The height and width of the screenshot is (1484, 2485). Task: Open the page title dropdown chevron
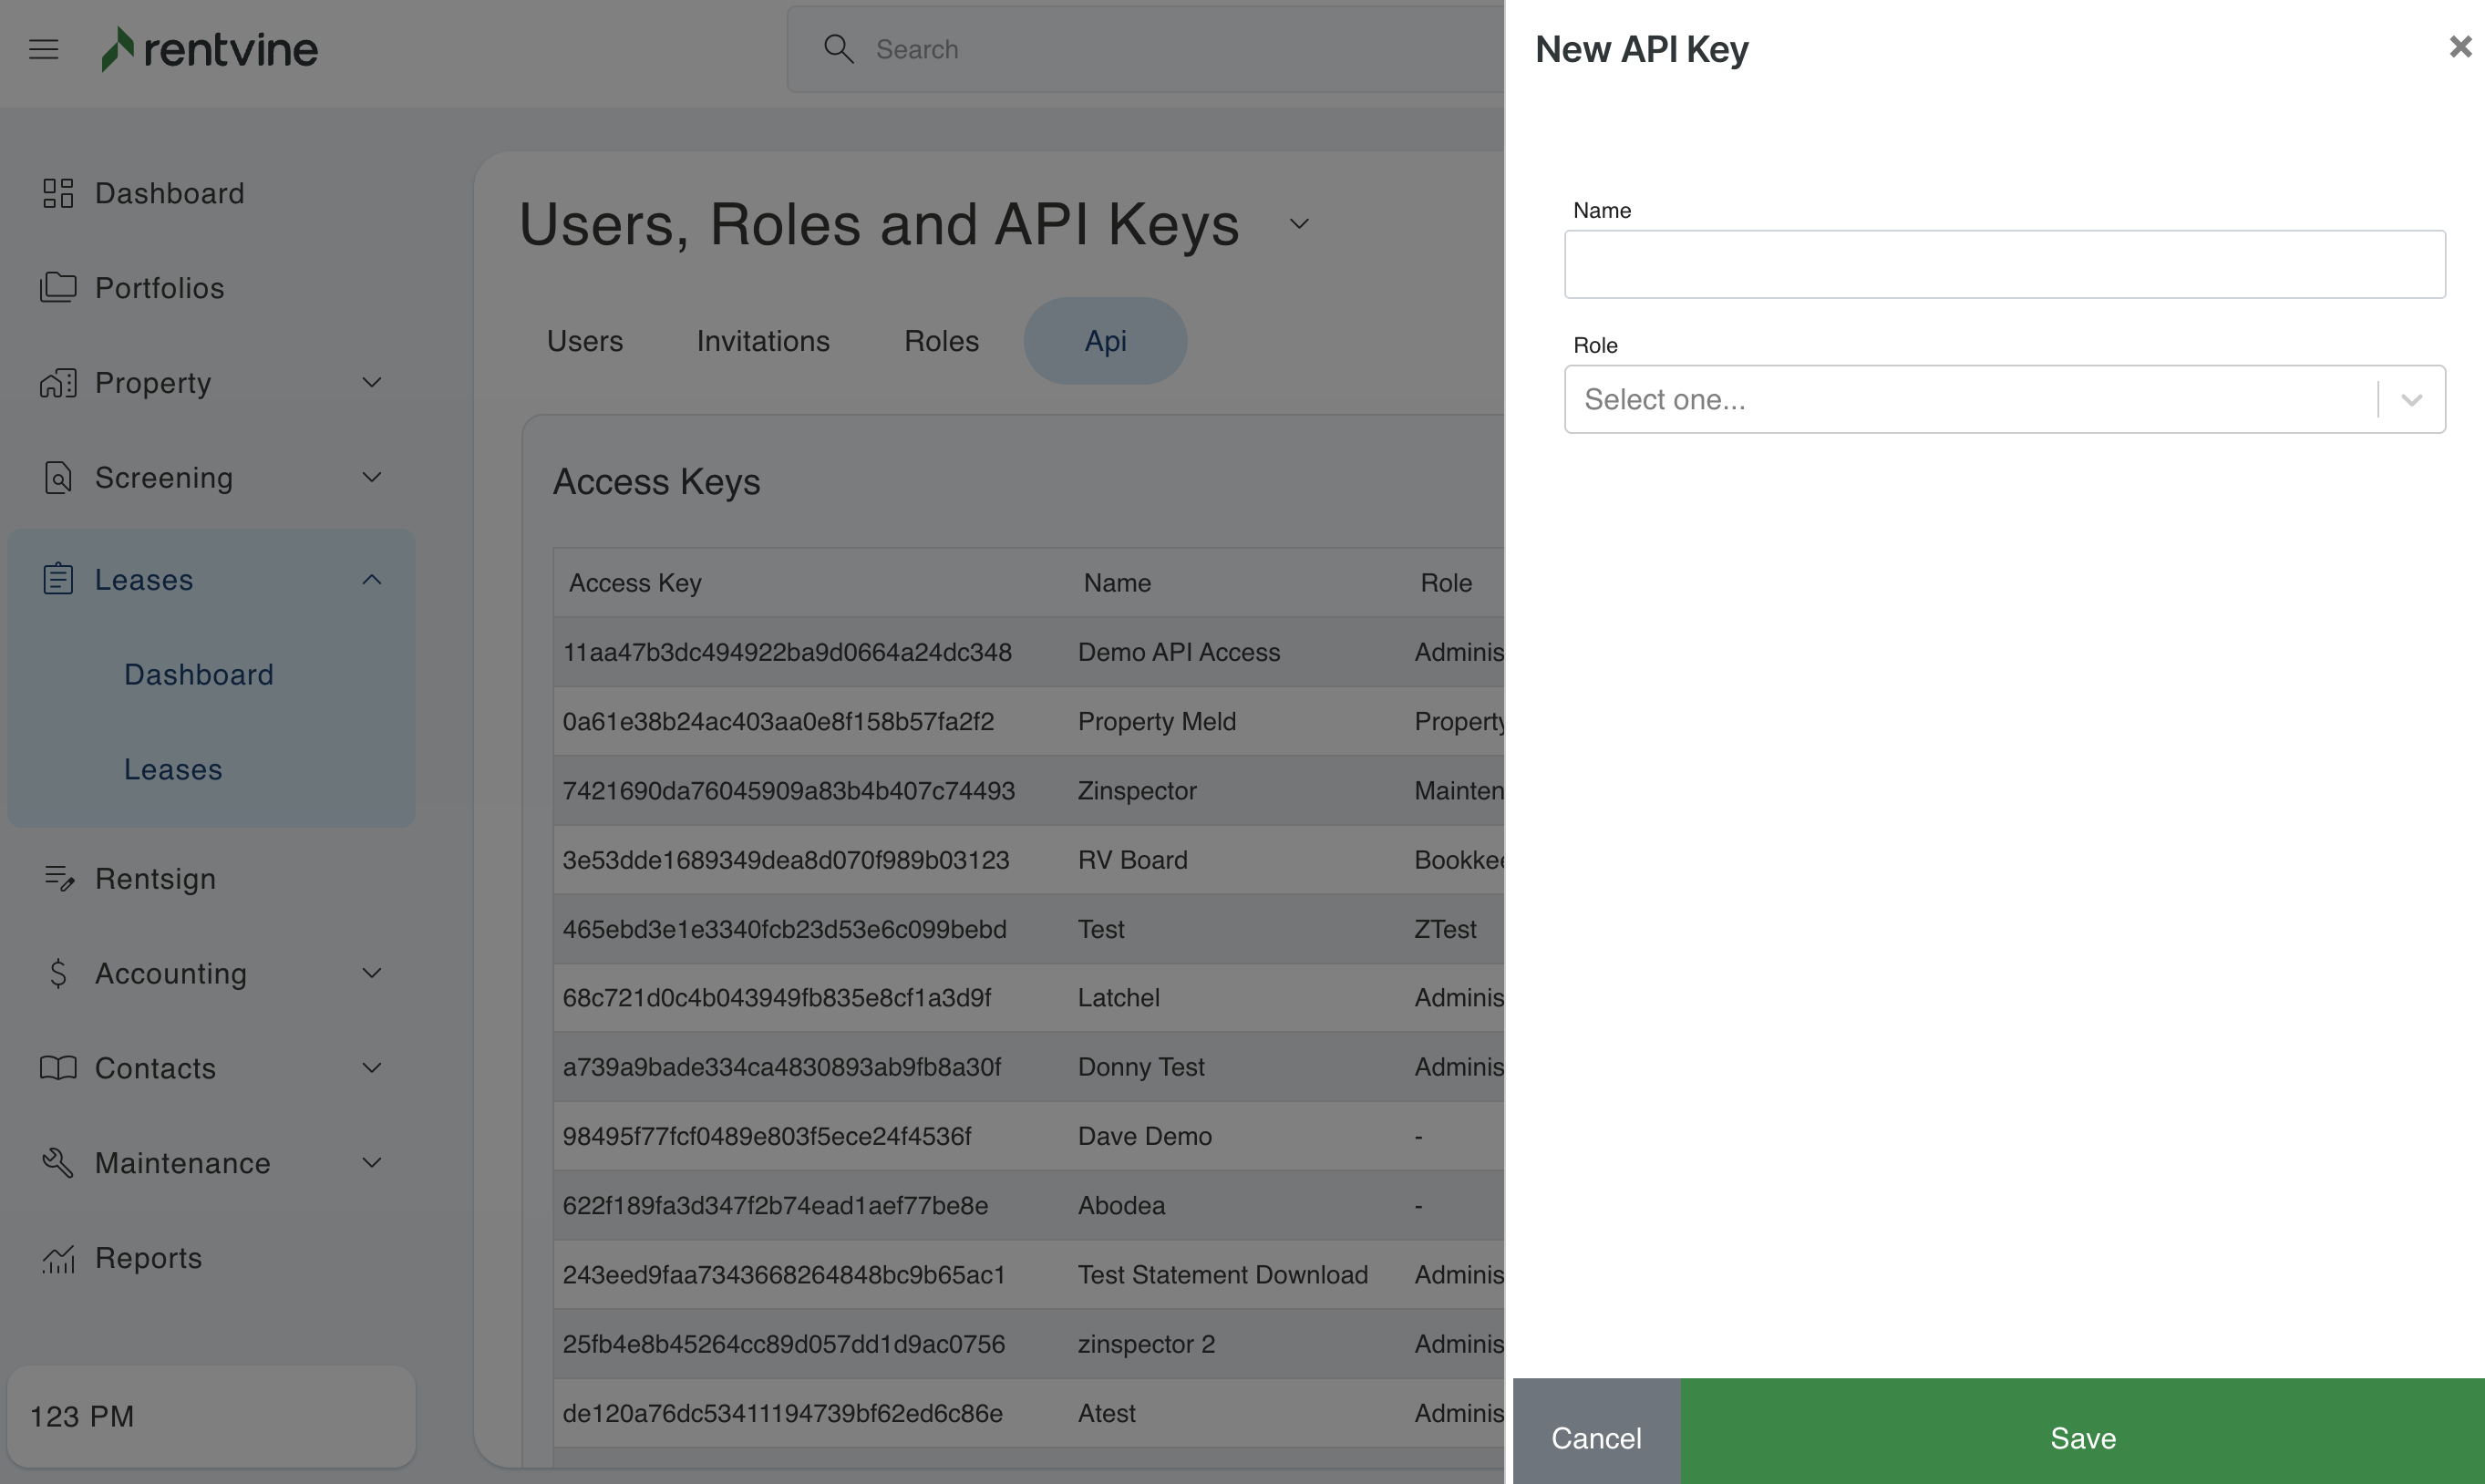(1299, 224)
